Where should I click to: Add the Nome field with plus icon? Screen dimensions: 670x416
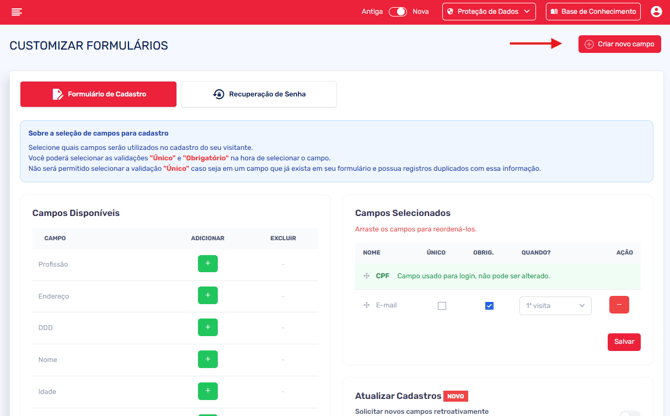point(208,359)
